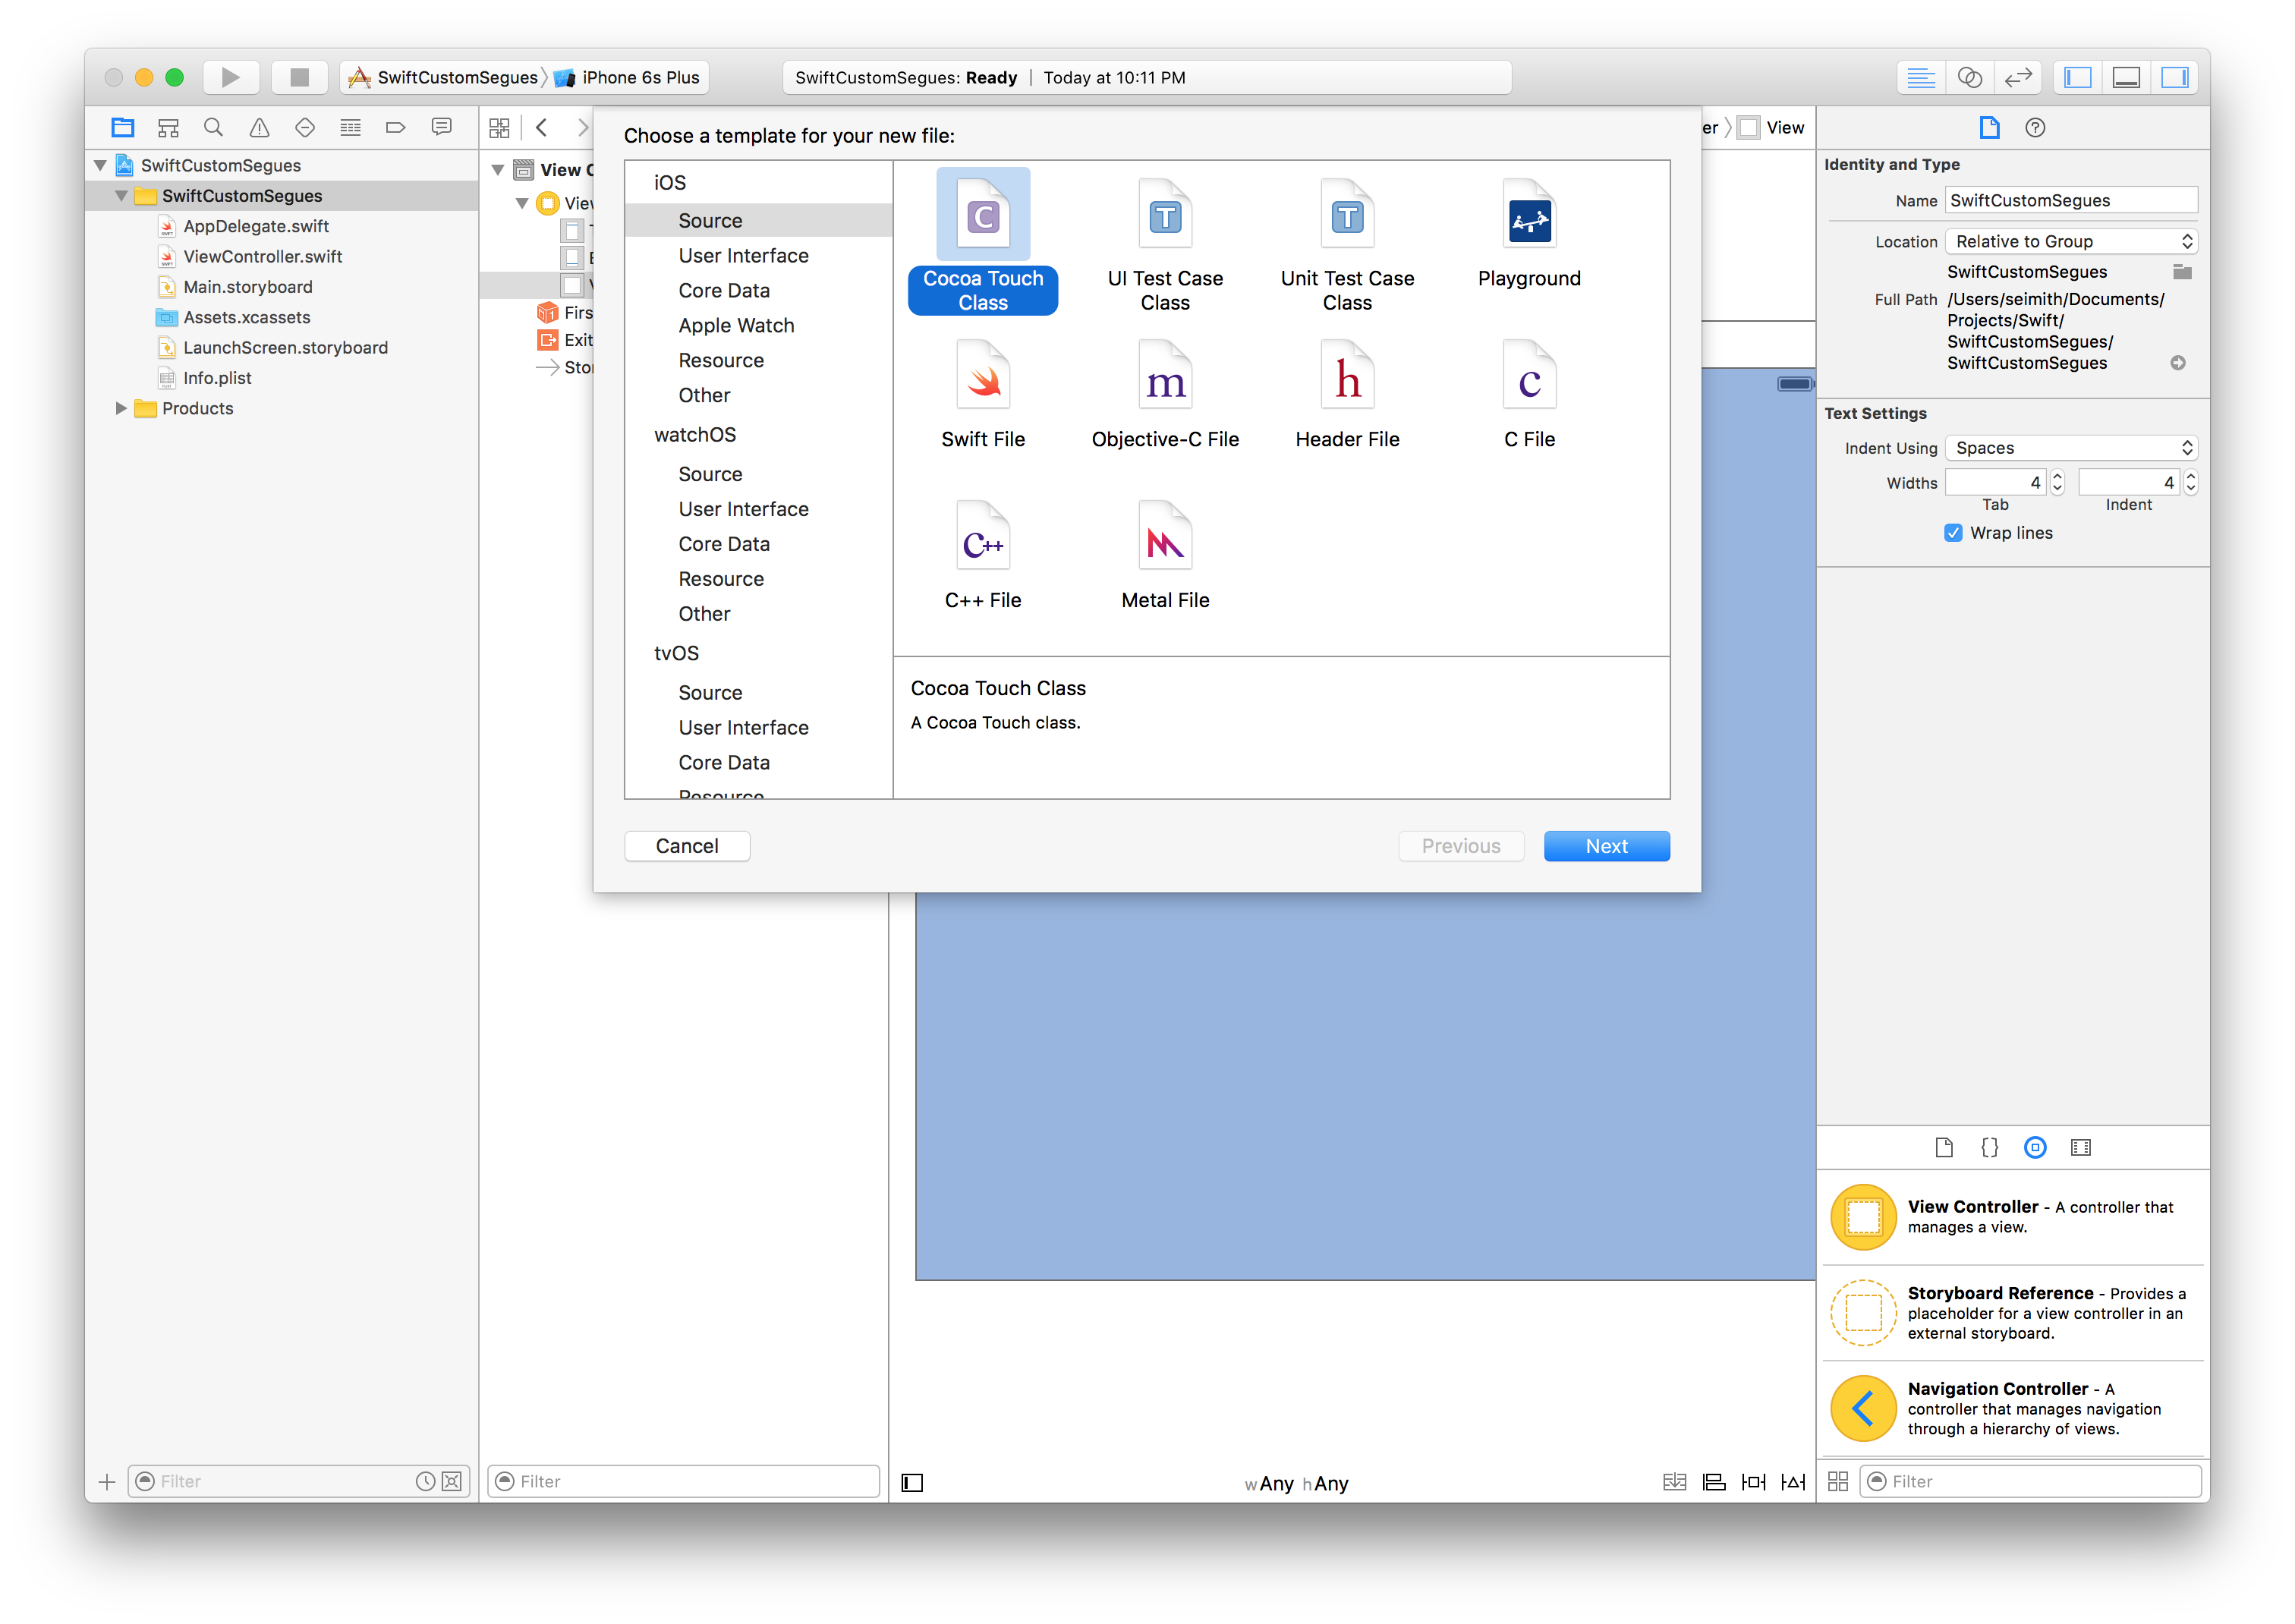
Task: Show the Quick Help inspector icon
Action: point(2034,128)
